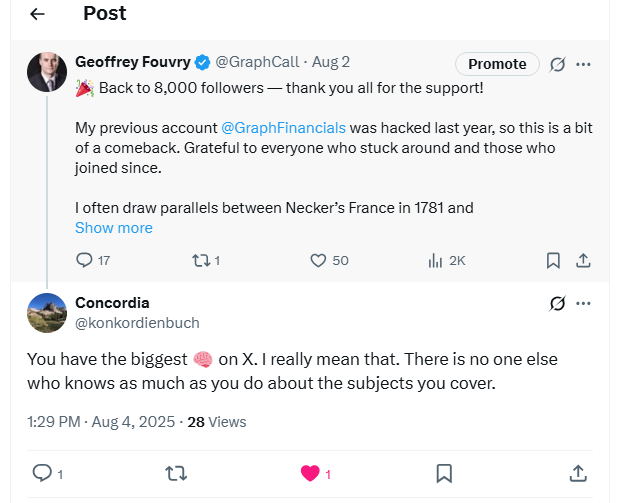Click the back arrow icon
This screenshot has width=631, height=503.
click(x=38, y=14)
